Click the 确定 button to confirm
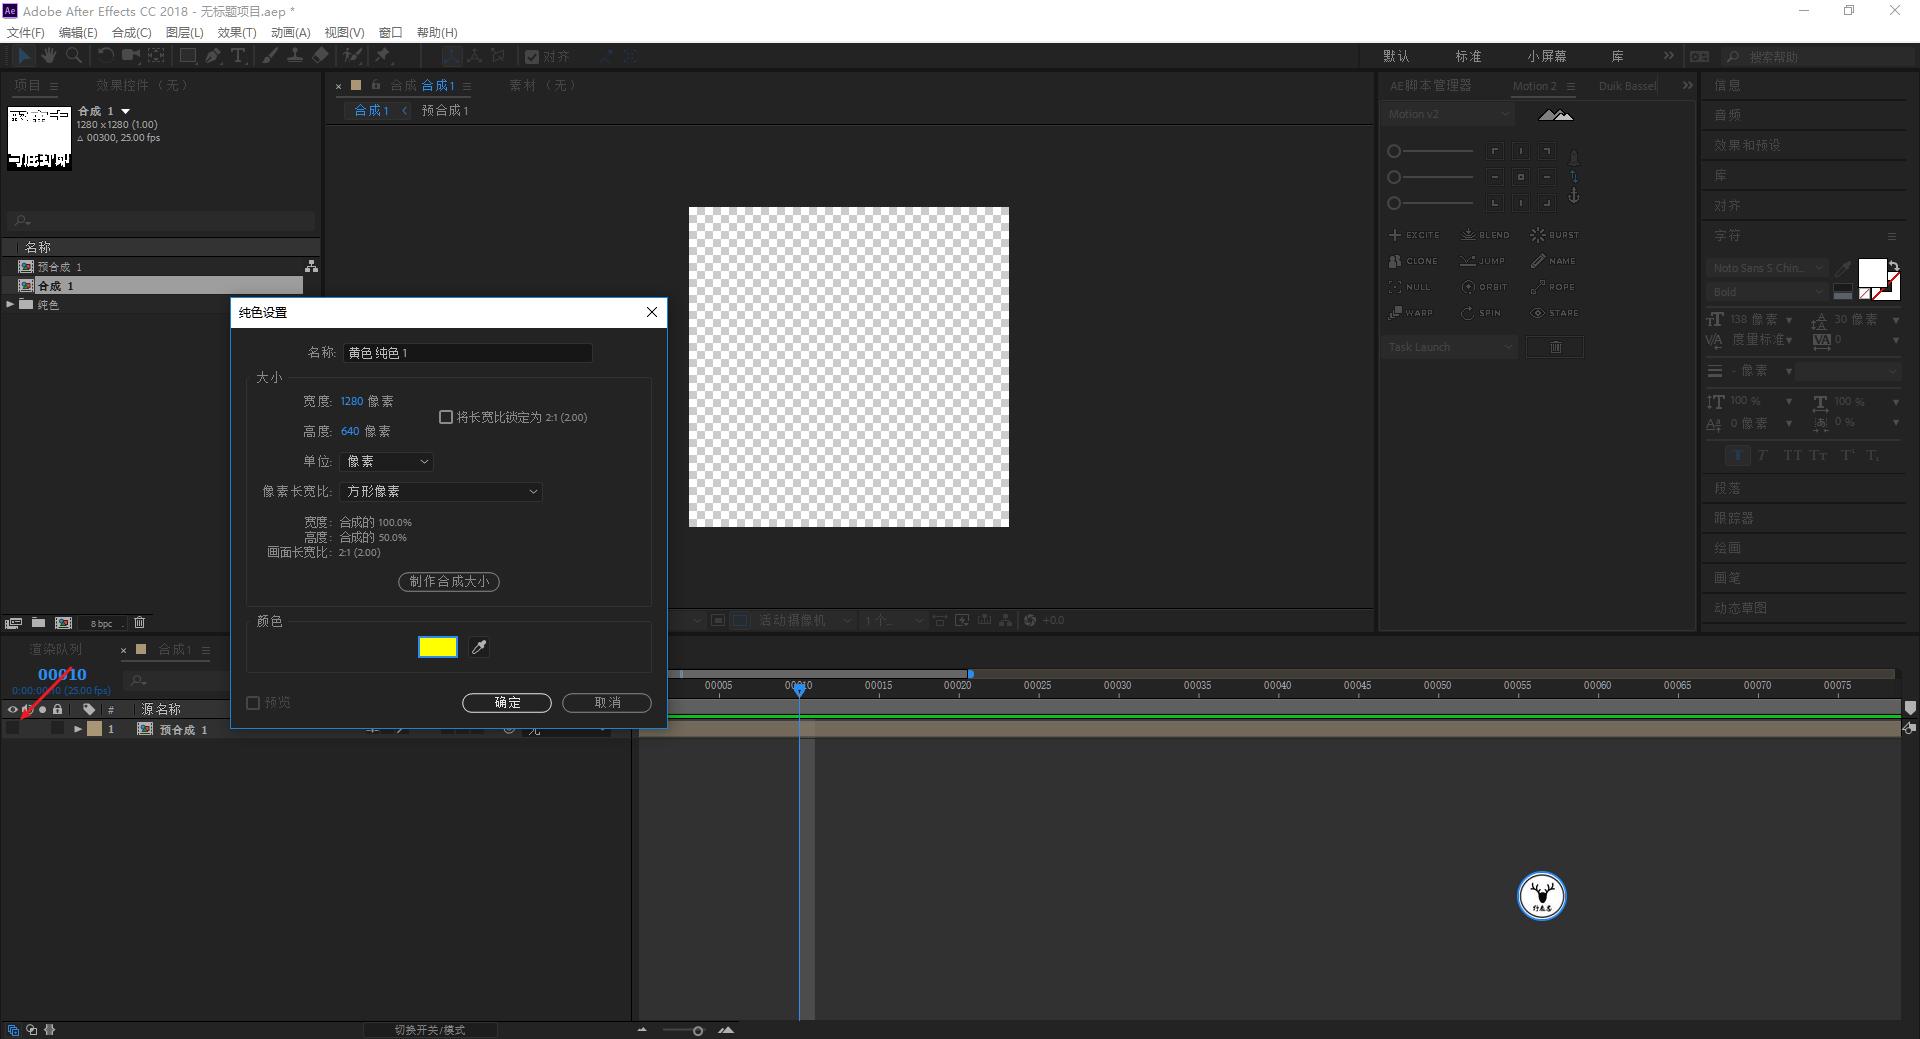 tap(507, 703)
